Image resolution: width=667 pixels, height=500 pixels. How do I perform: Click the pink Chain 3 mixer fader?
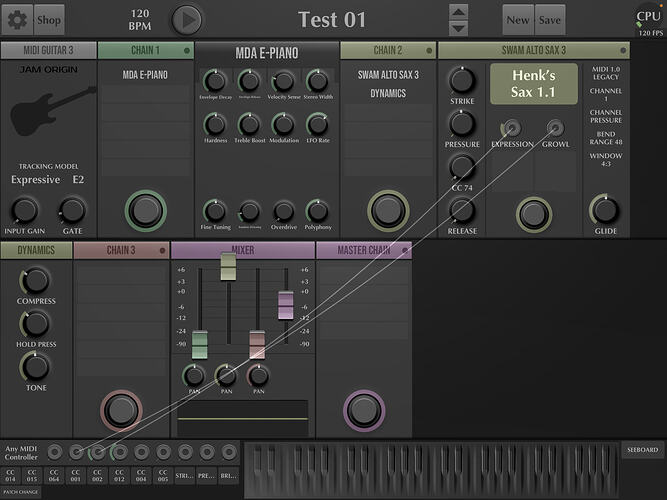coord(257,345)
